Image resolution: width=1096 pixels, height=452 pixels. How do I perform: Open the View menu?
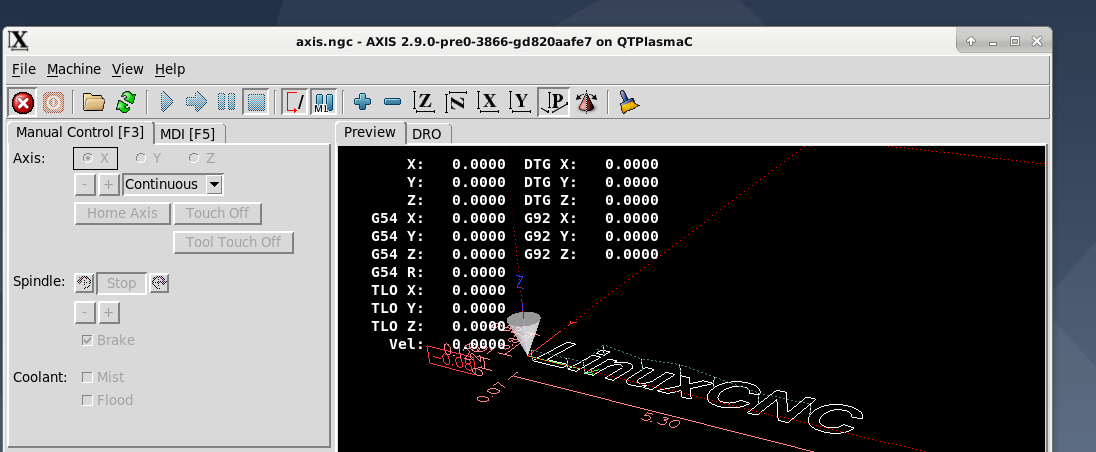(128, 69)
